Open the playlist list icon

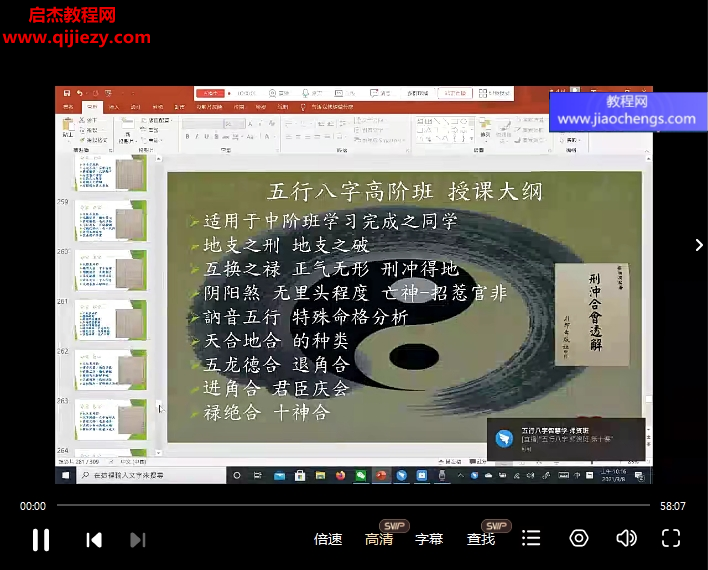click(531, 538)
